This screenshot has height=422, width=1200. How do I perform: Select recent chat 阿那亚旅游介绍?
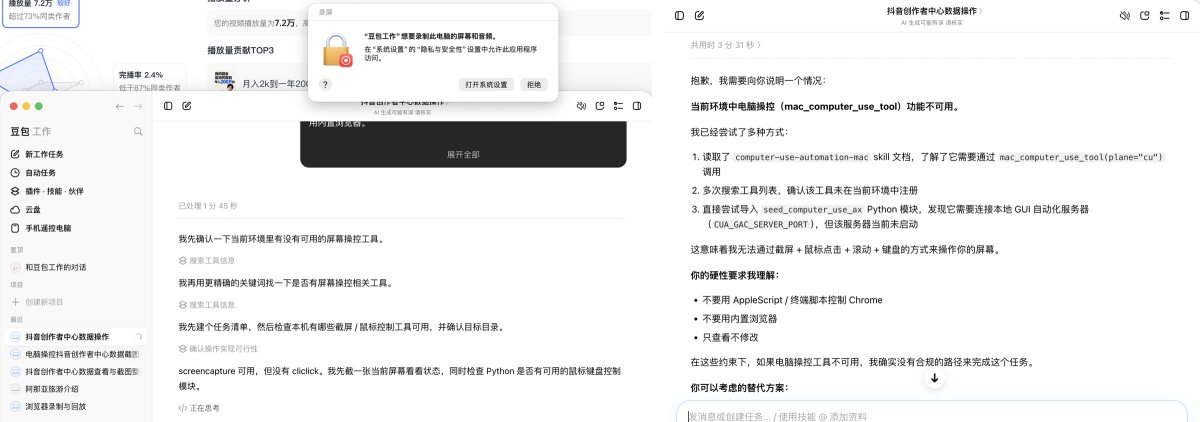(76, 388)
